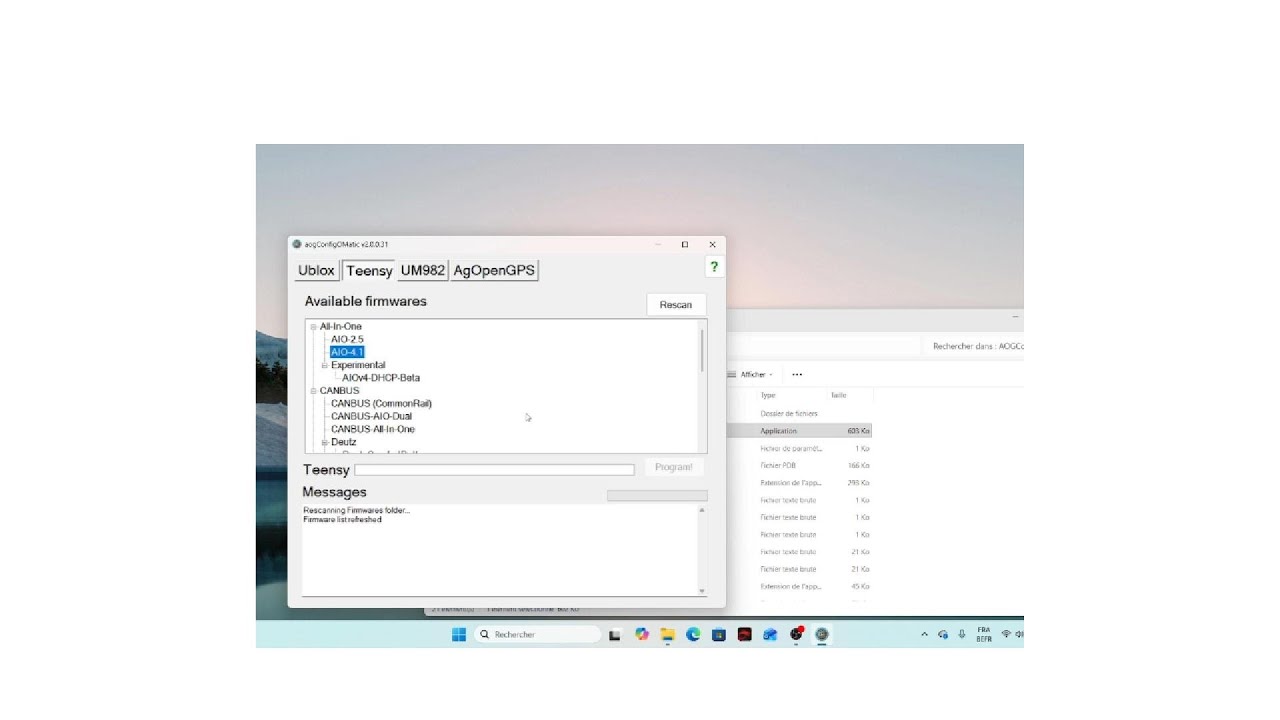Click the Rescan button
Screen dimensions: 1280x720
(676, 305)
